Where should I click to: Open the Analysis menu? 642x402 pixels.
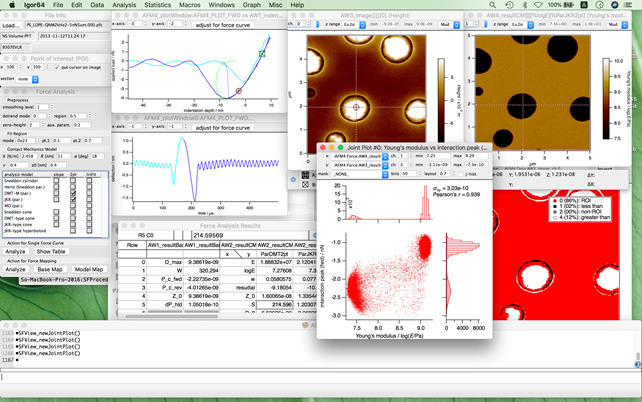pos(124,5)
